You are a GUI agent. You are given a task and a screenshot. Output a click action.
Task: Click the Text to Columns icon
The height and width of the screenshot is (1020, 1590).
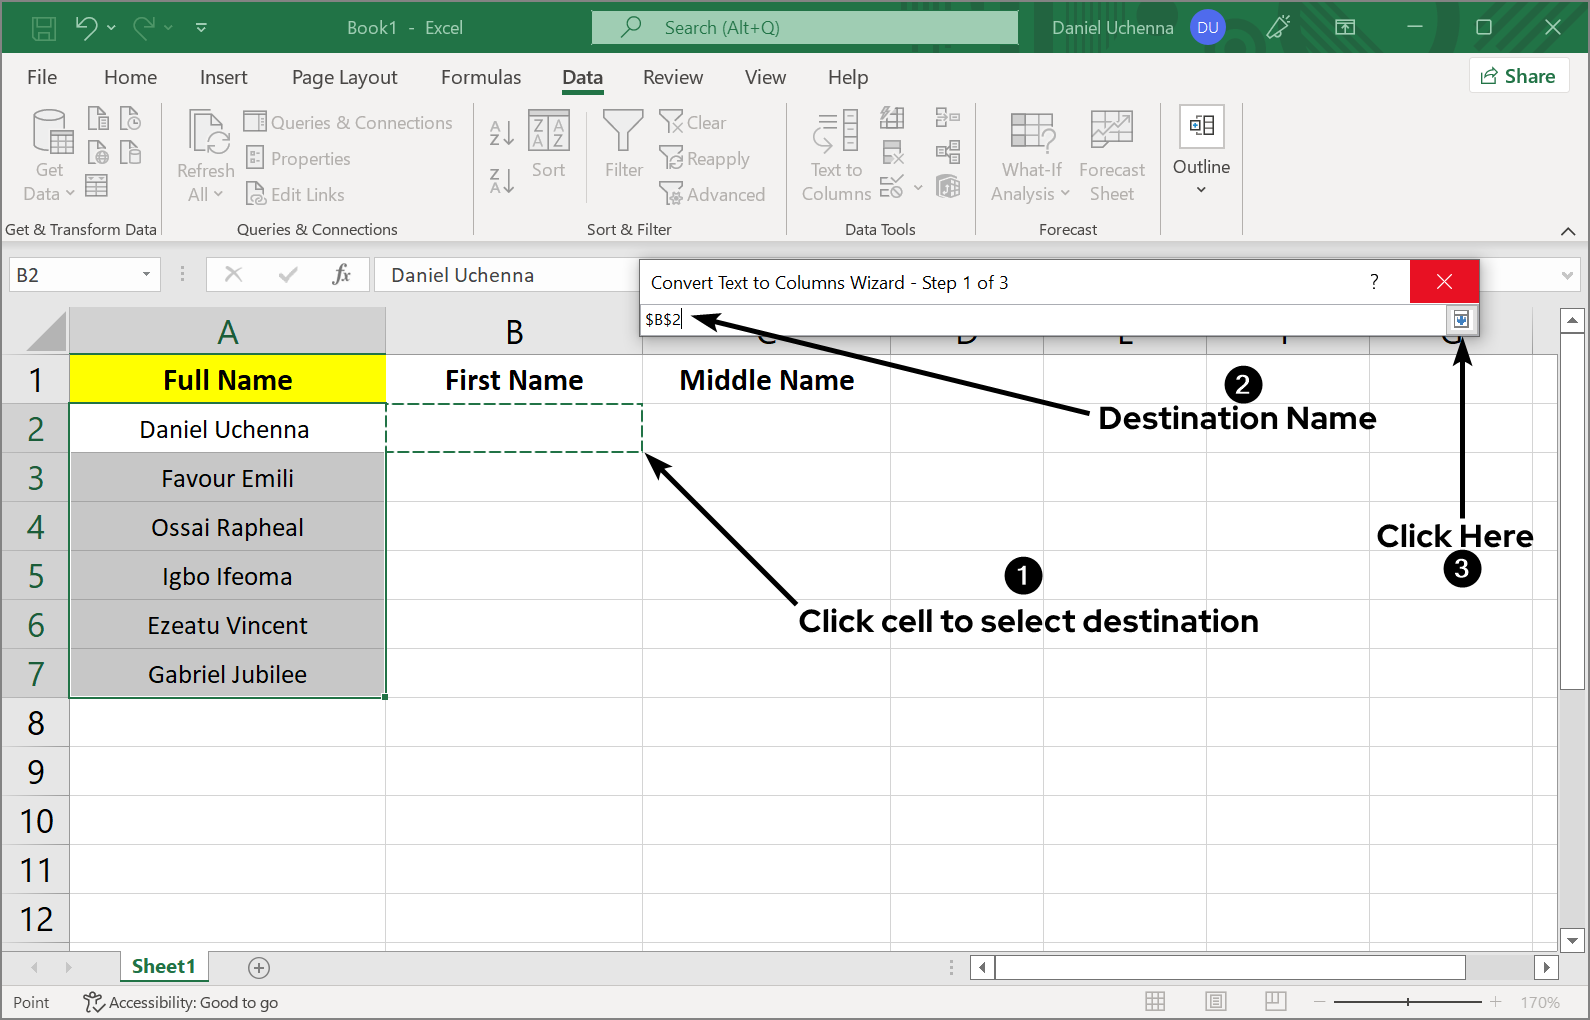[x=836, y=134]
